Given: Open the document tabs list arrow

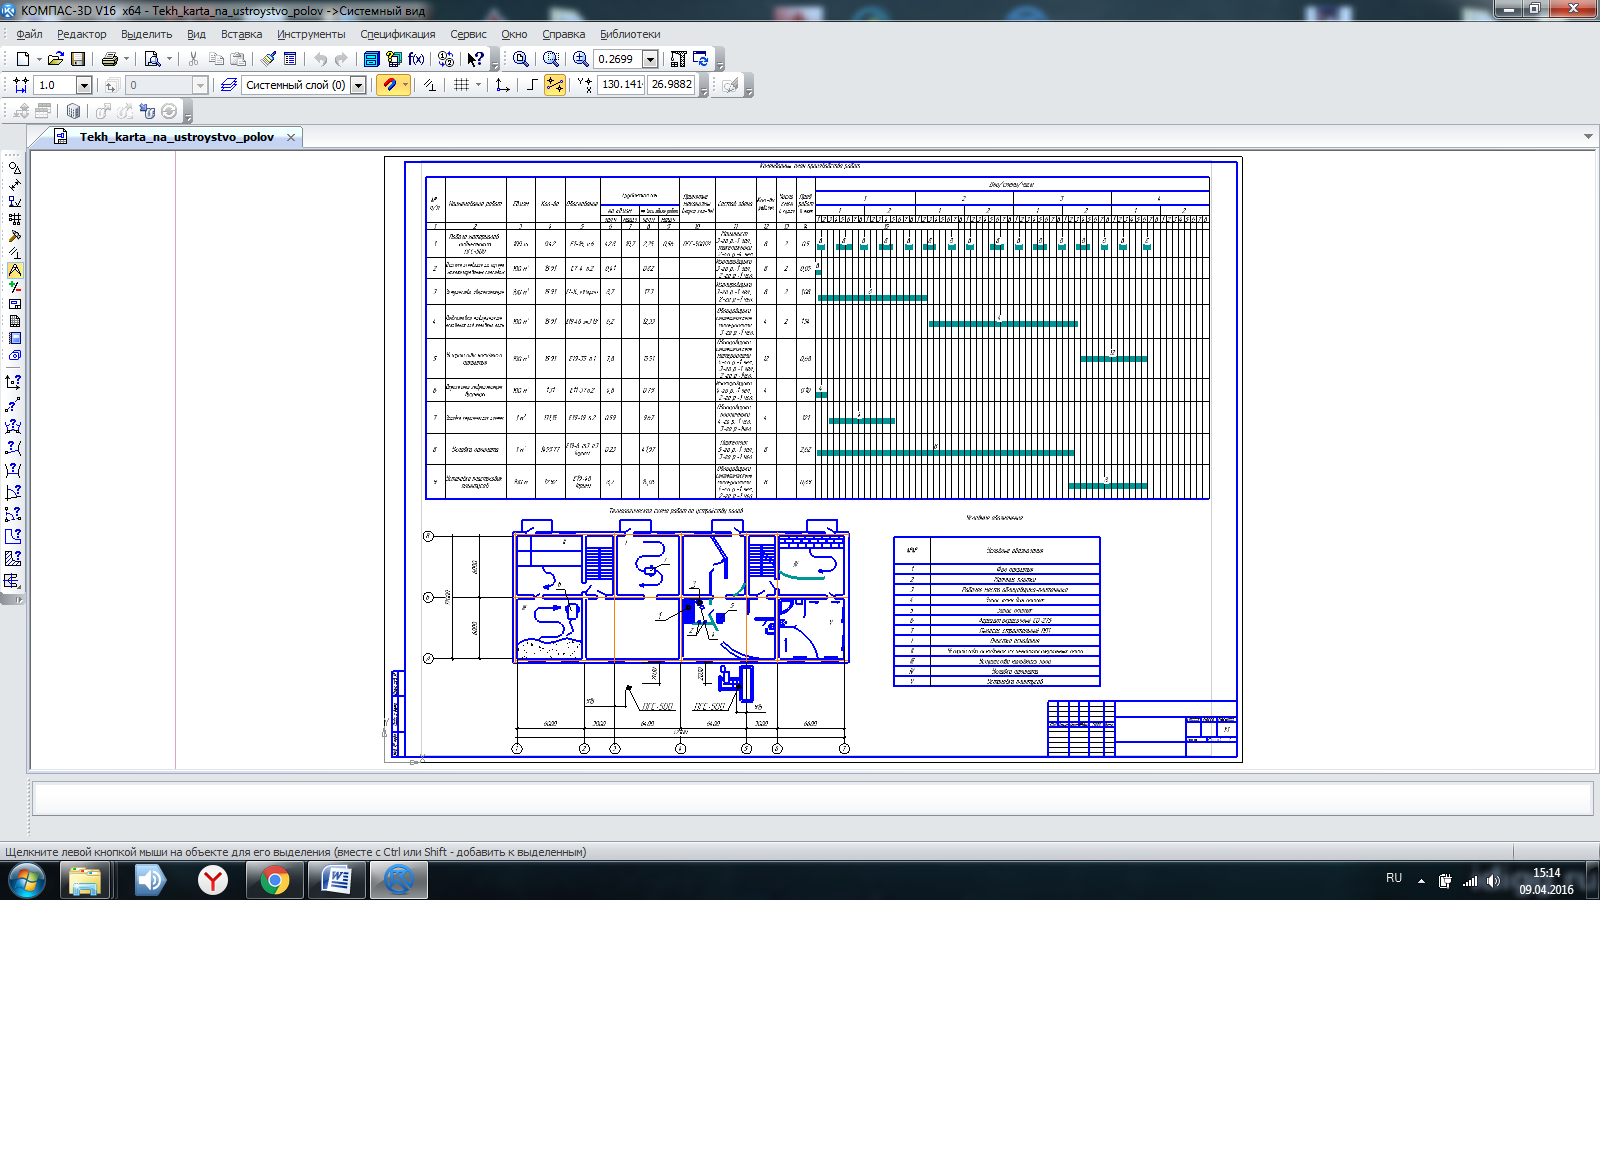Looking at the screenshot, I should pos(1588,136).
